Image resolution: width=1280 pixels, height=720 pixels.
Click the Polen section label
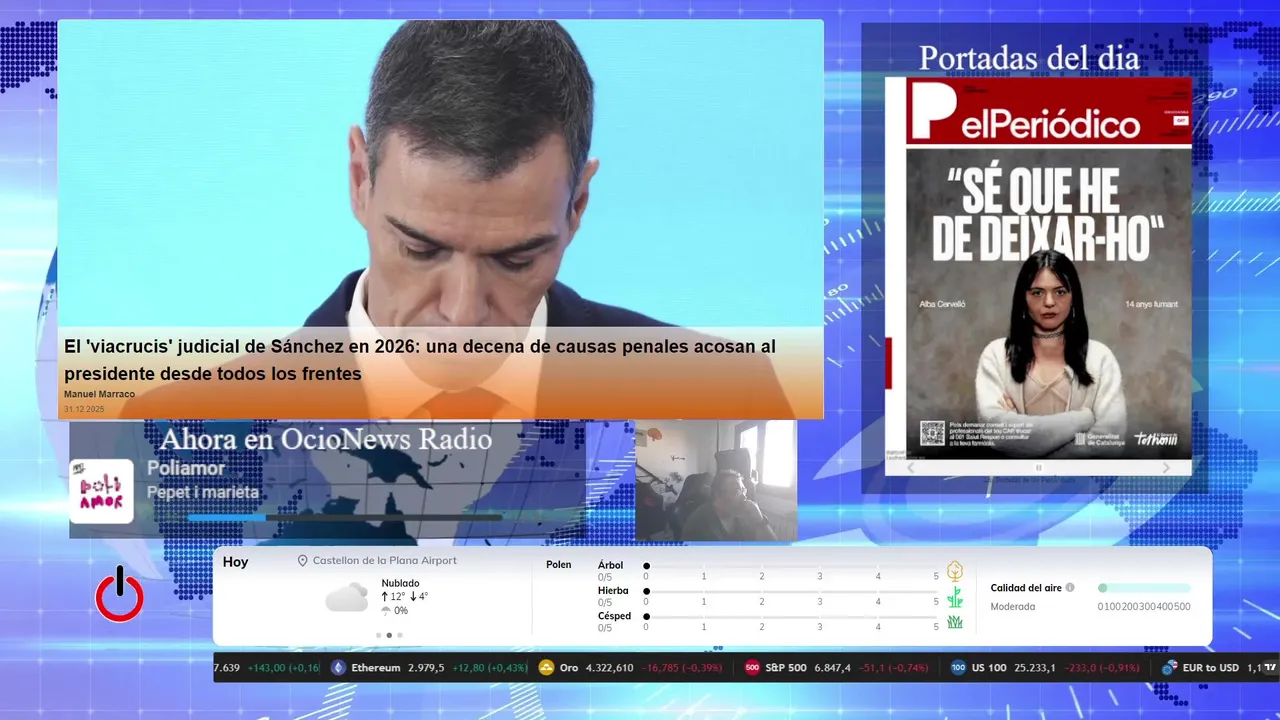coord(559,565)
